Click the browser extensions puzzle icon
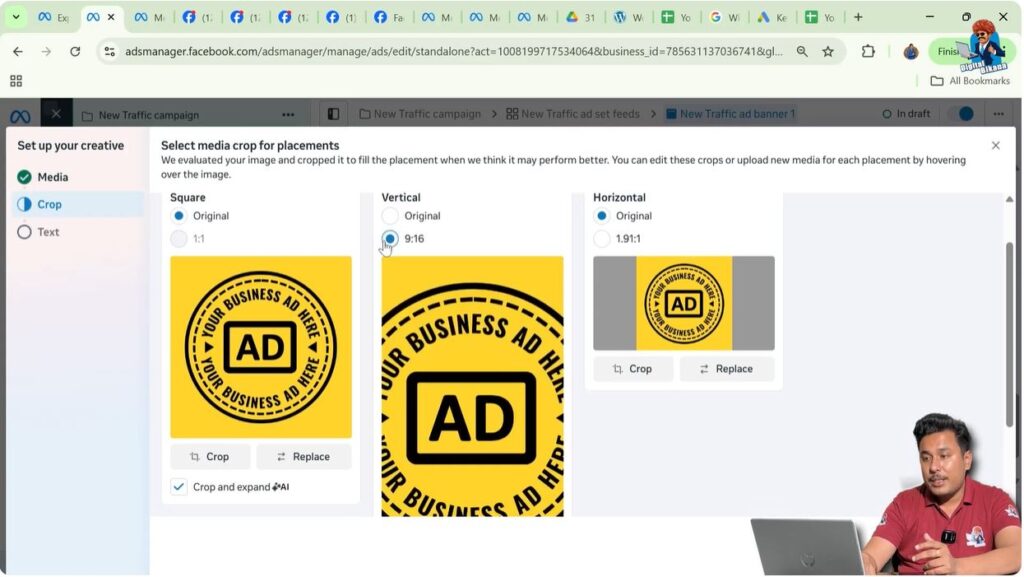This screenshot has width=1024, height=577. coord(868,50)
